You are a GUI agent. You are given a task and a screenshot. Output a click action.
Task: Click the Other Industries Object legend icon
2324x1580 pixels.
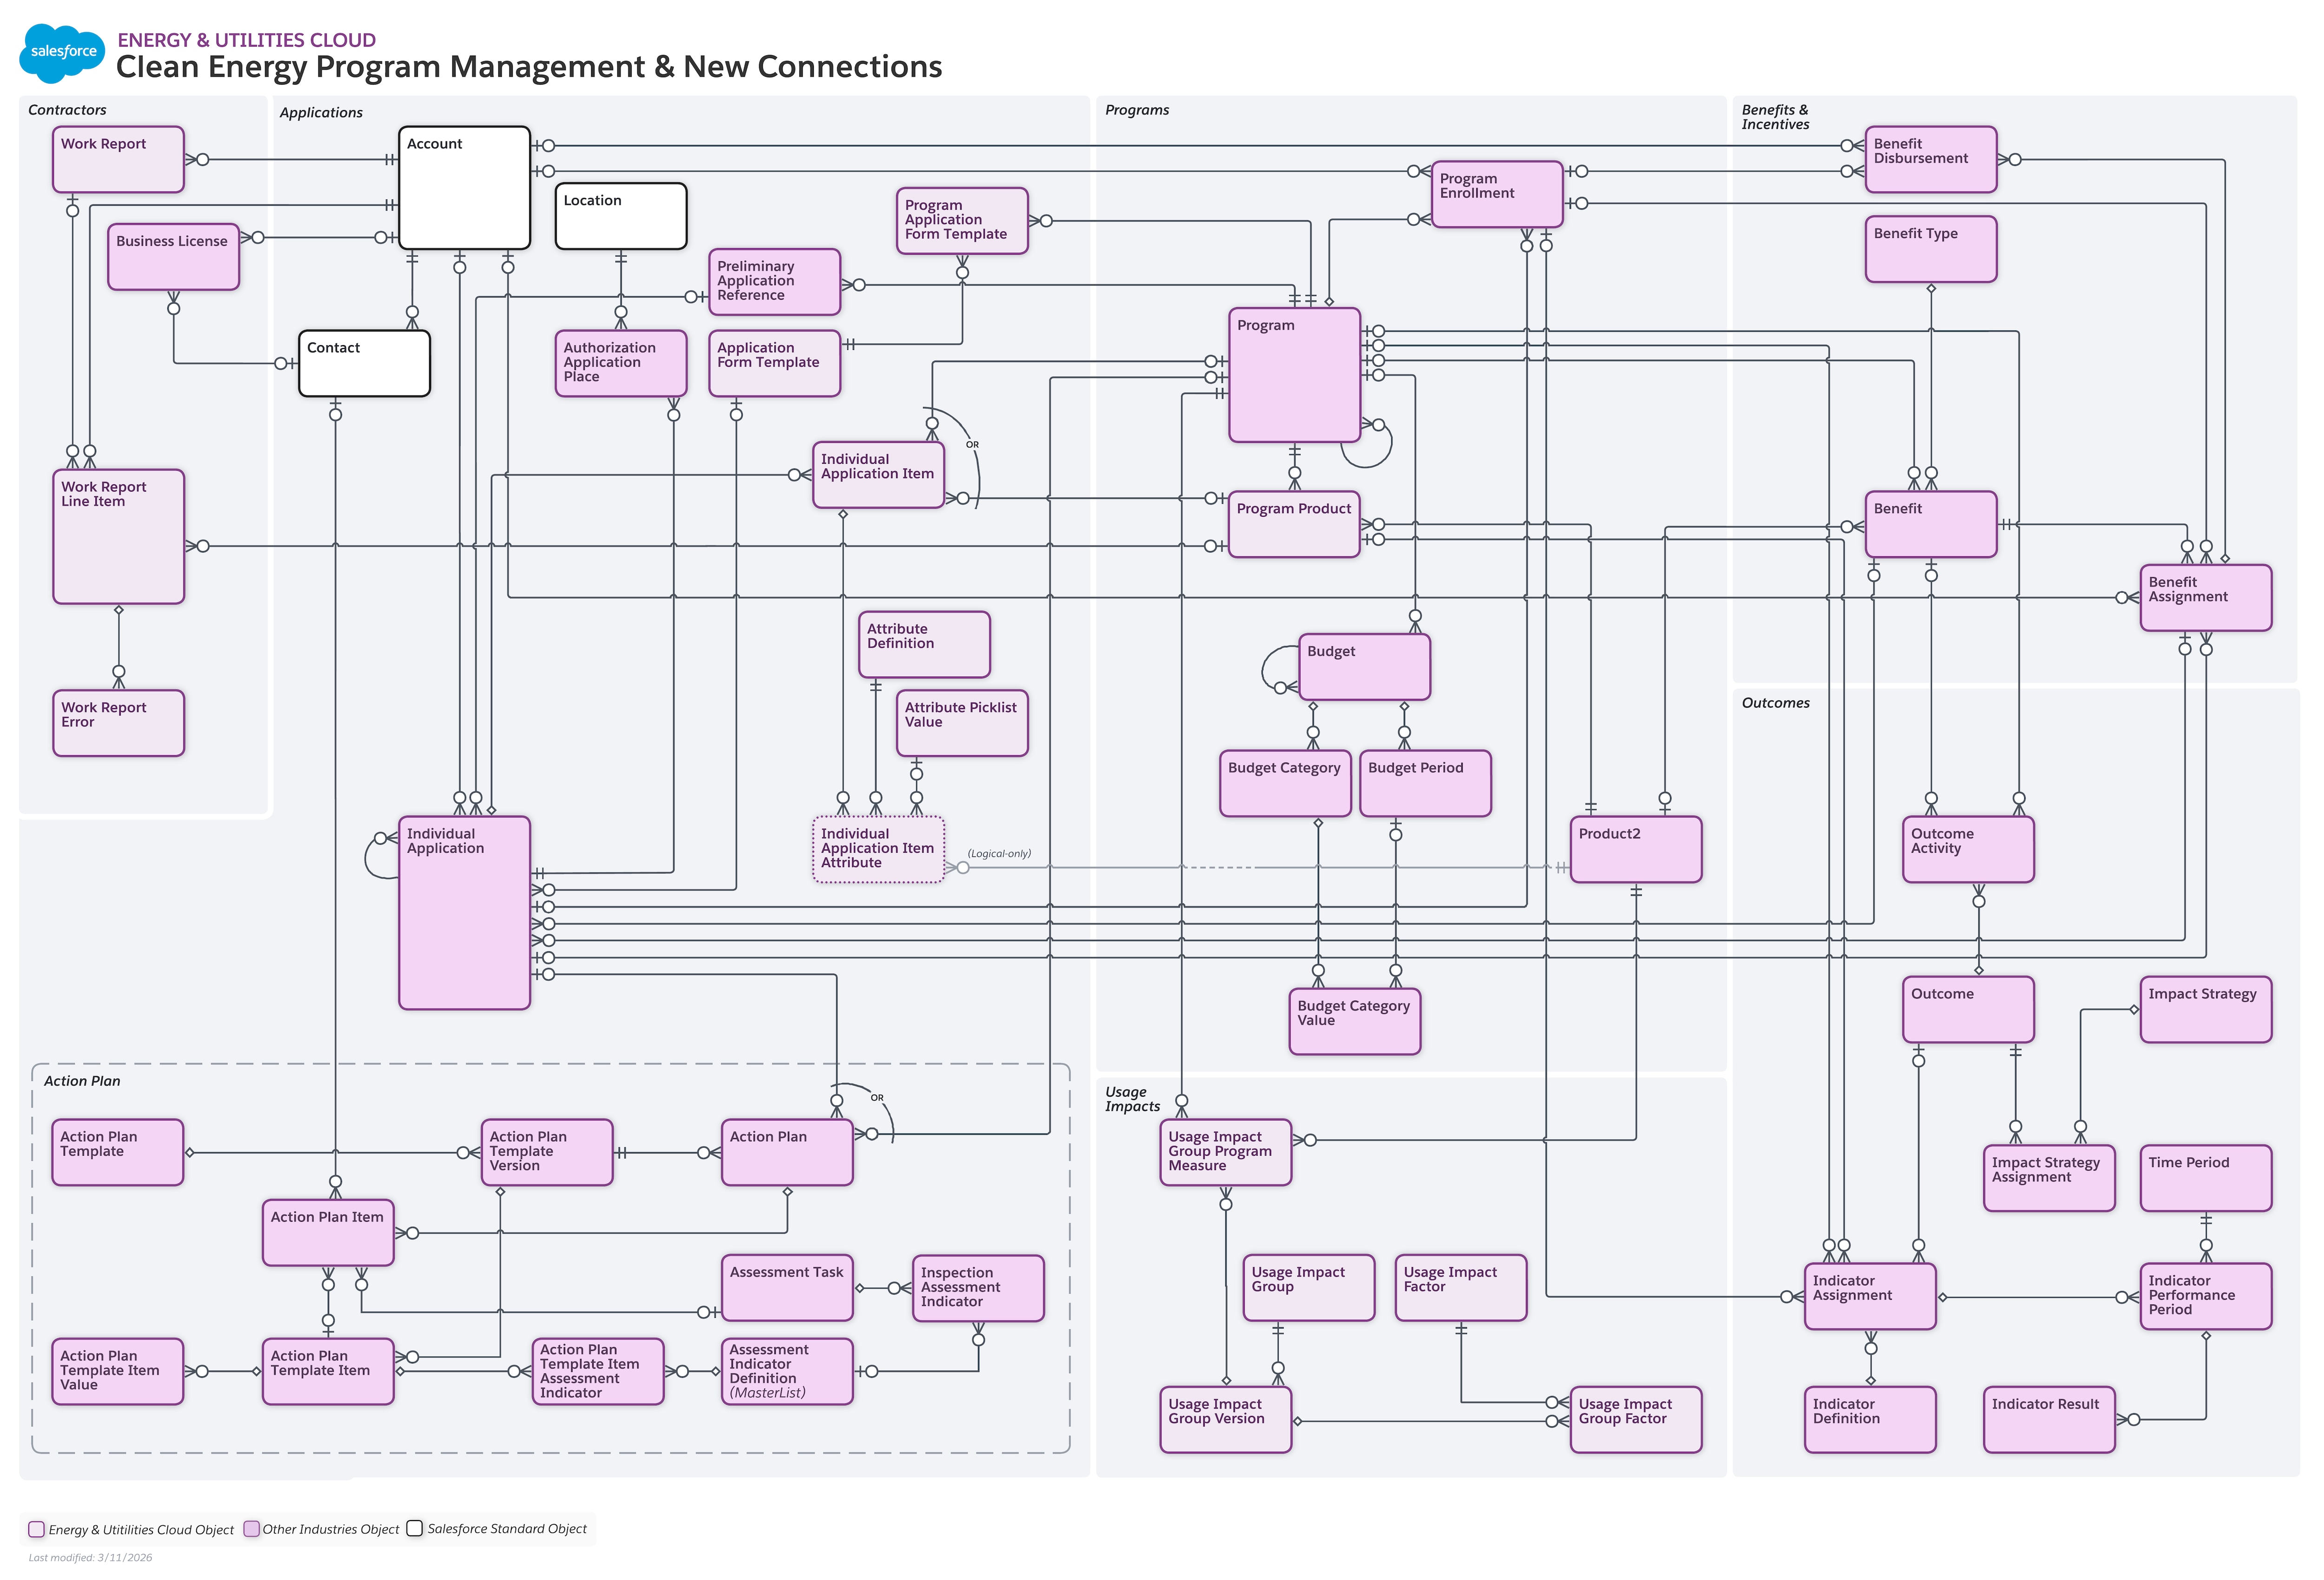pyautogui.click(x=252, y=1529)
